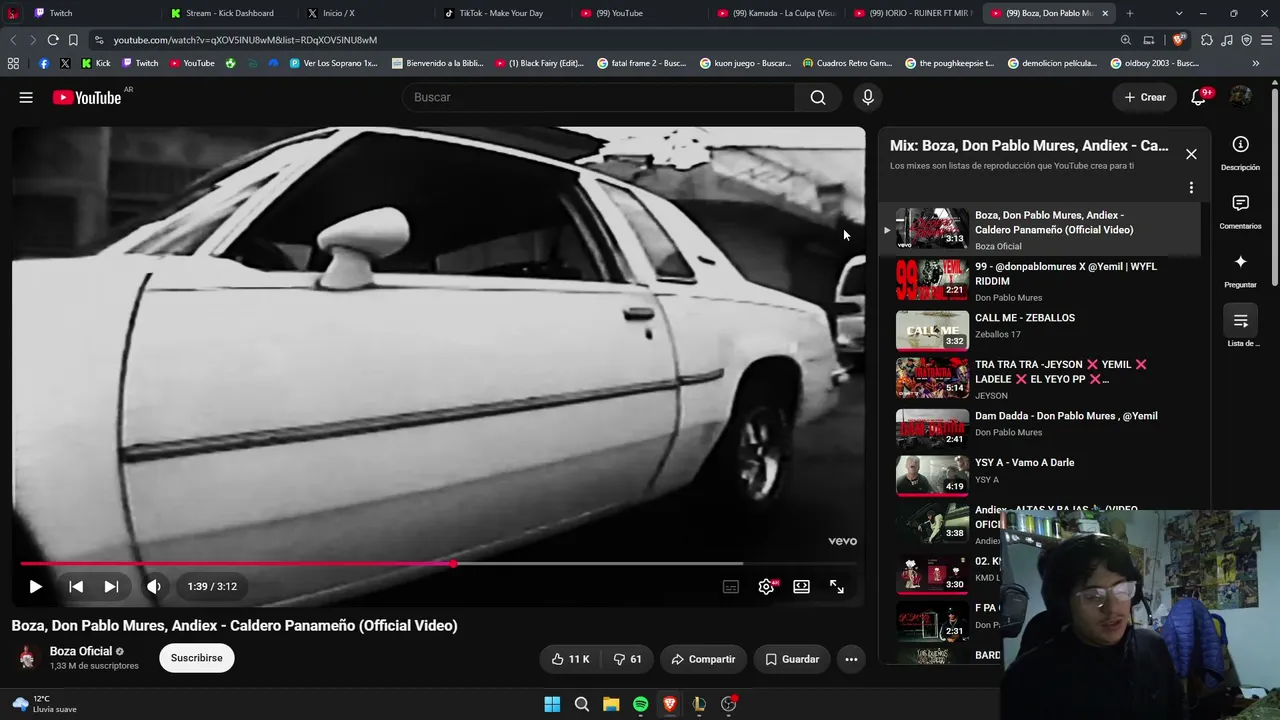Screen dimensions: 1280x720
Task: Go to the YouTube home logo
Action: 87,97
